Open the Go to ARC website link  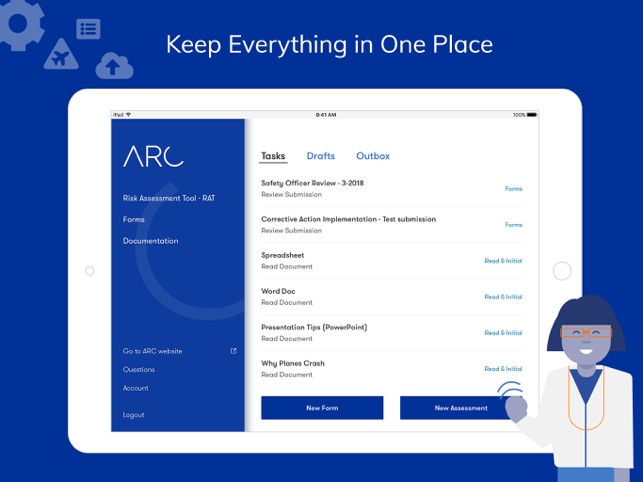click(153, 351)
